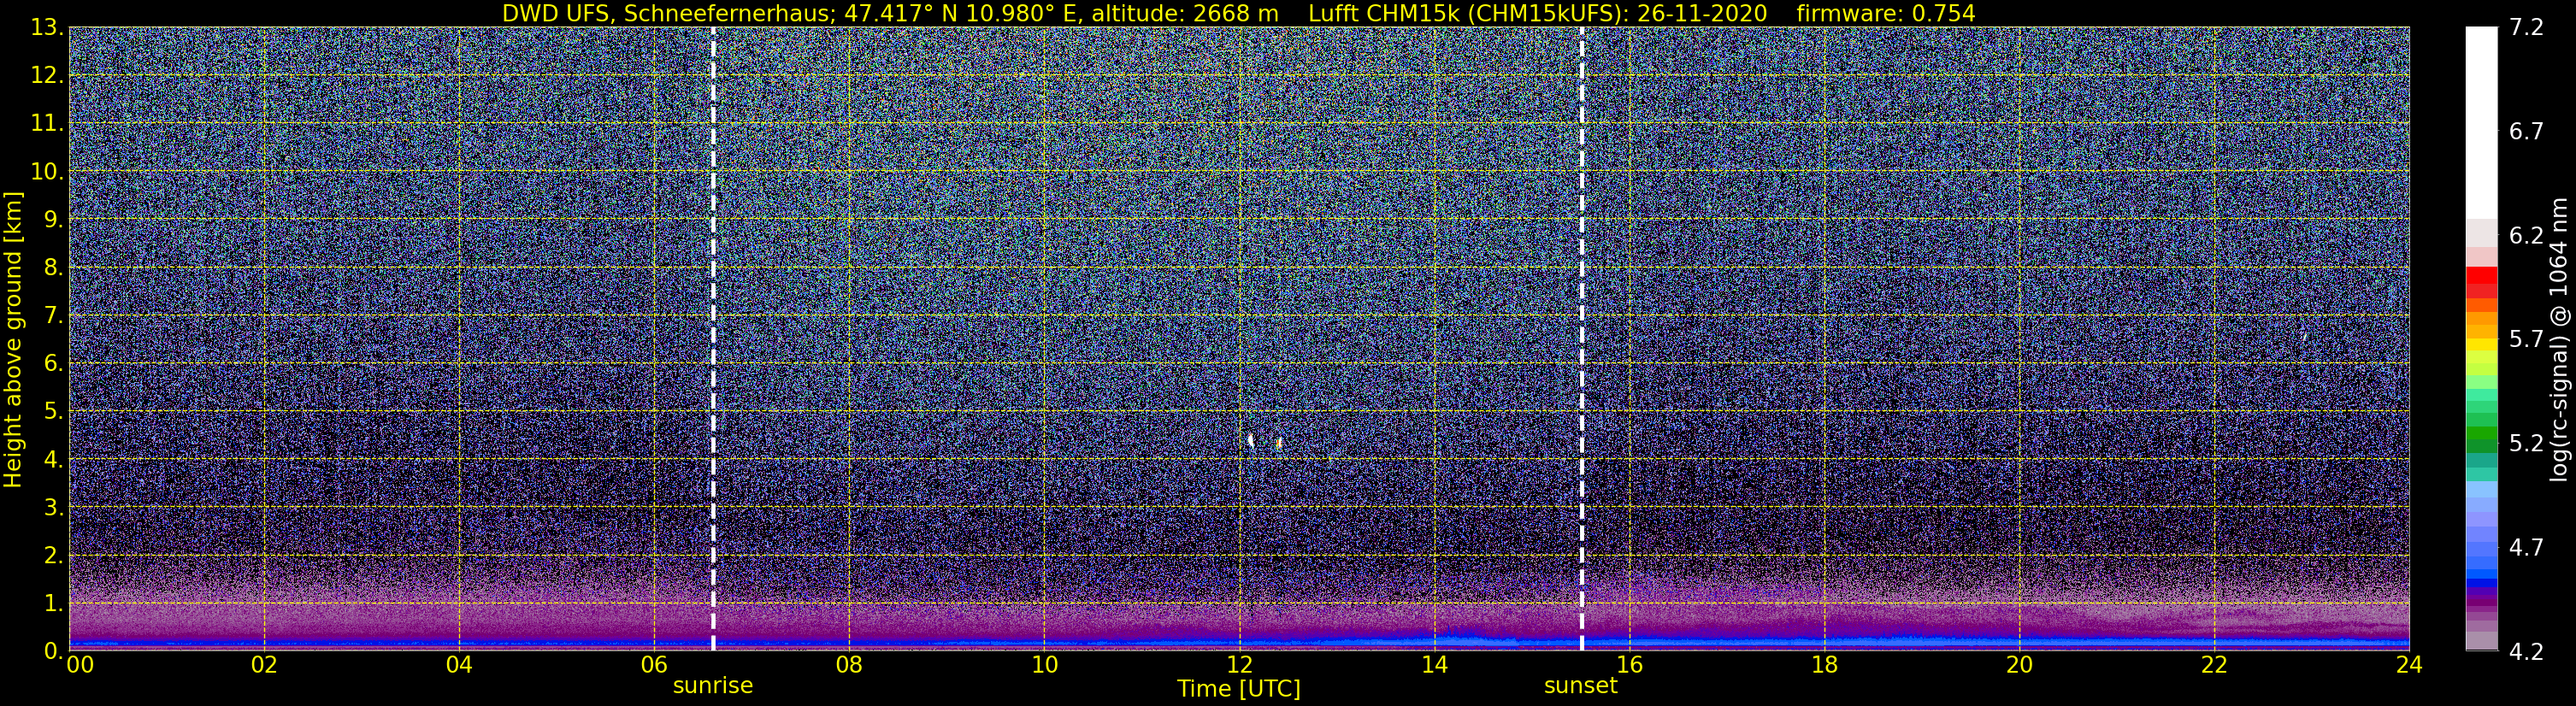Click the dashed sunrise marker line
Viewport: 2576px width, 706px height.
click(713, 338)
